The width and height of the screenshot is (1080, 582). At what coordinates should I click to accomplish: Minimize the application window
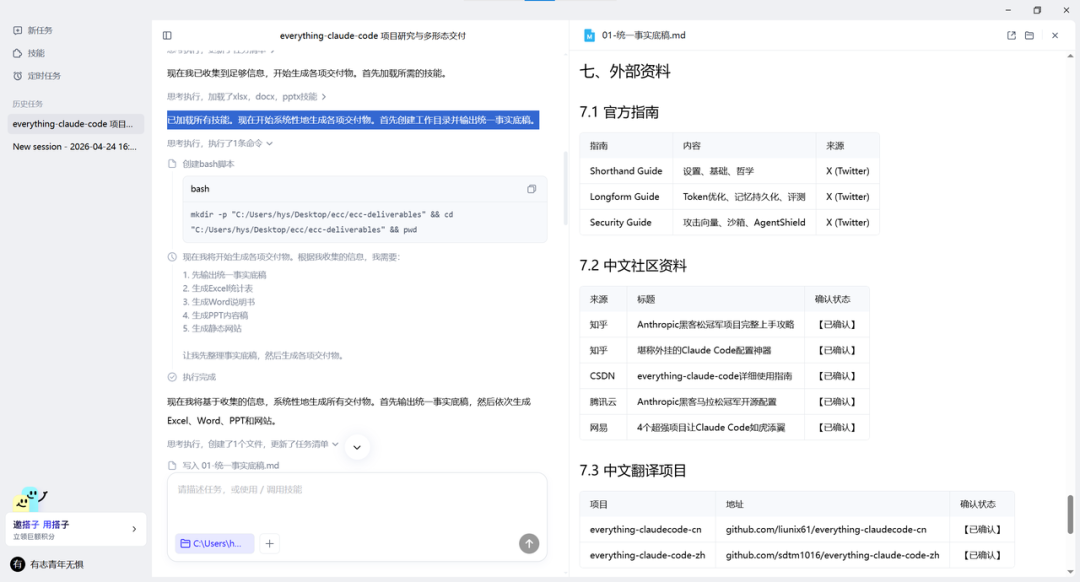pos(1008,10)
